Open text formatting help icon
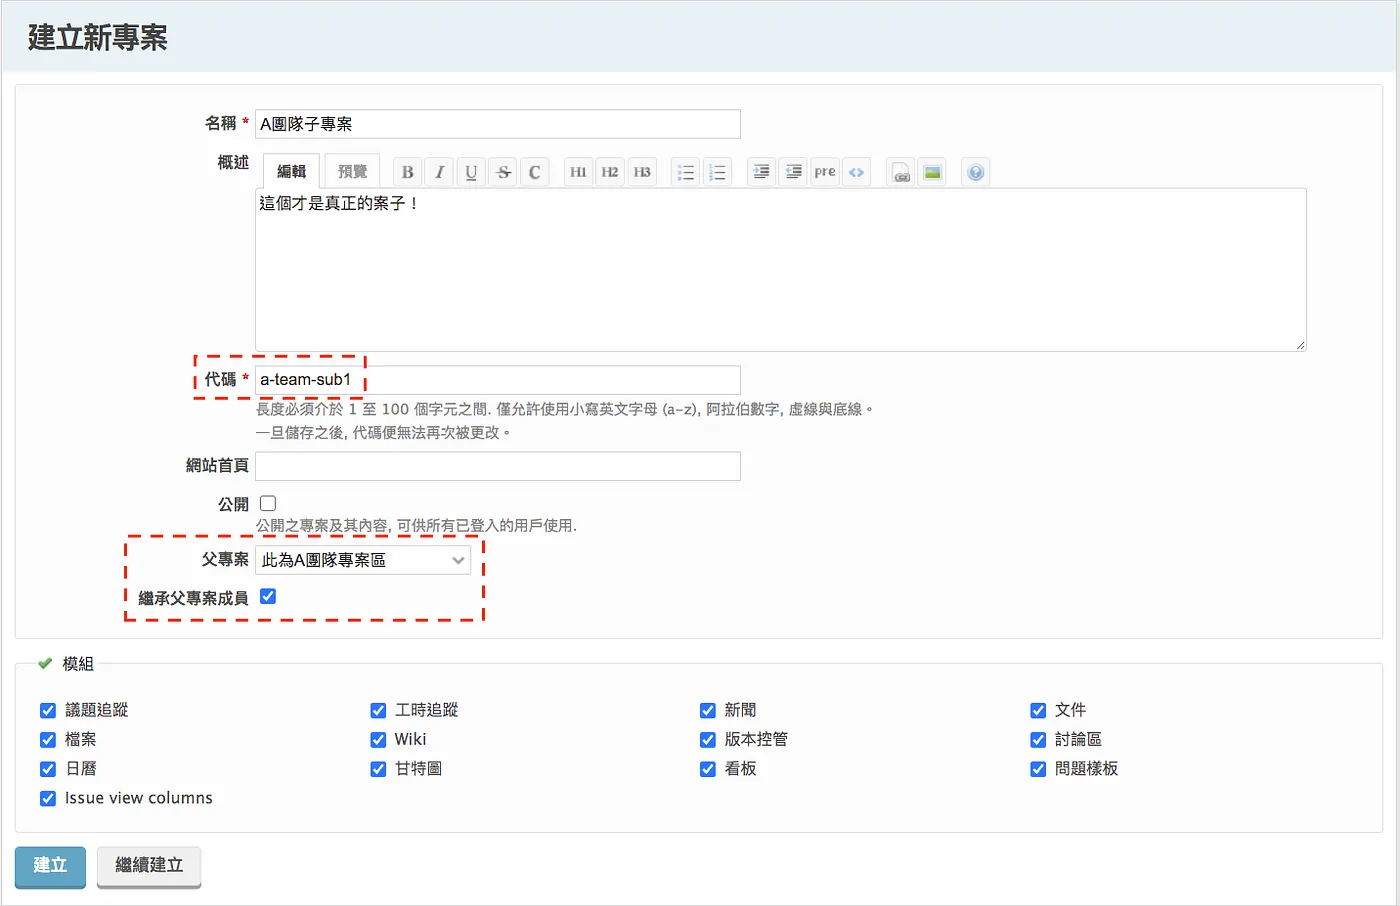Screen dimensions: 1400x906 click(976, 172)
